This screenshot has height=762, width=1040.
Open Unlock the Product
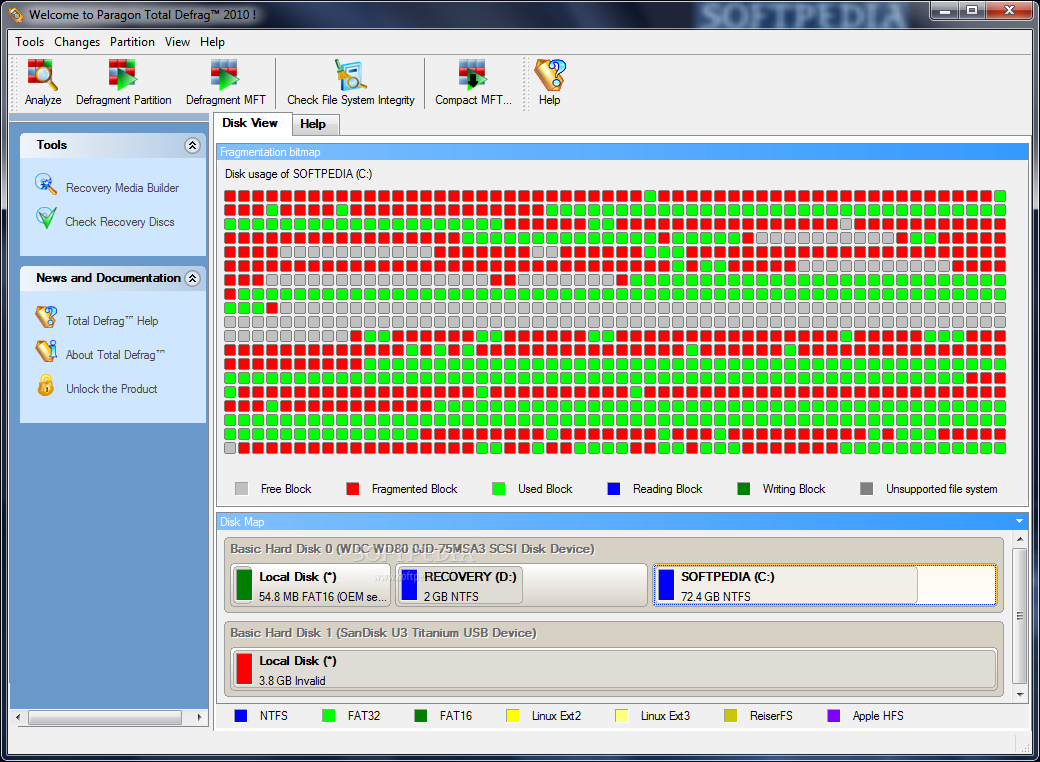coord(110,388)
